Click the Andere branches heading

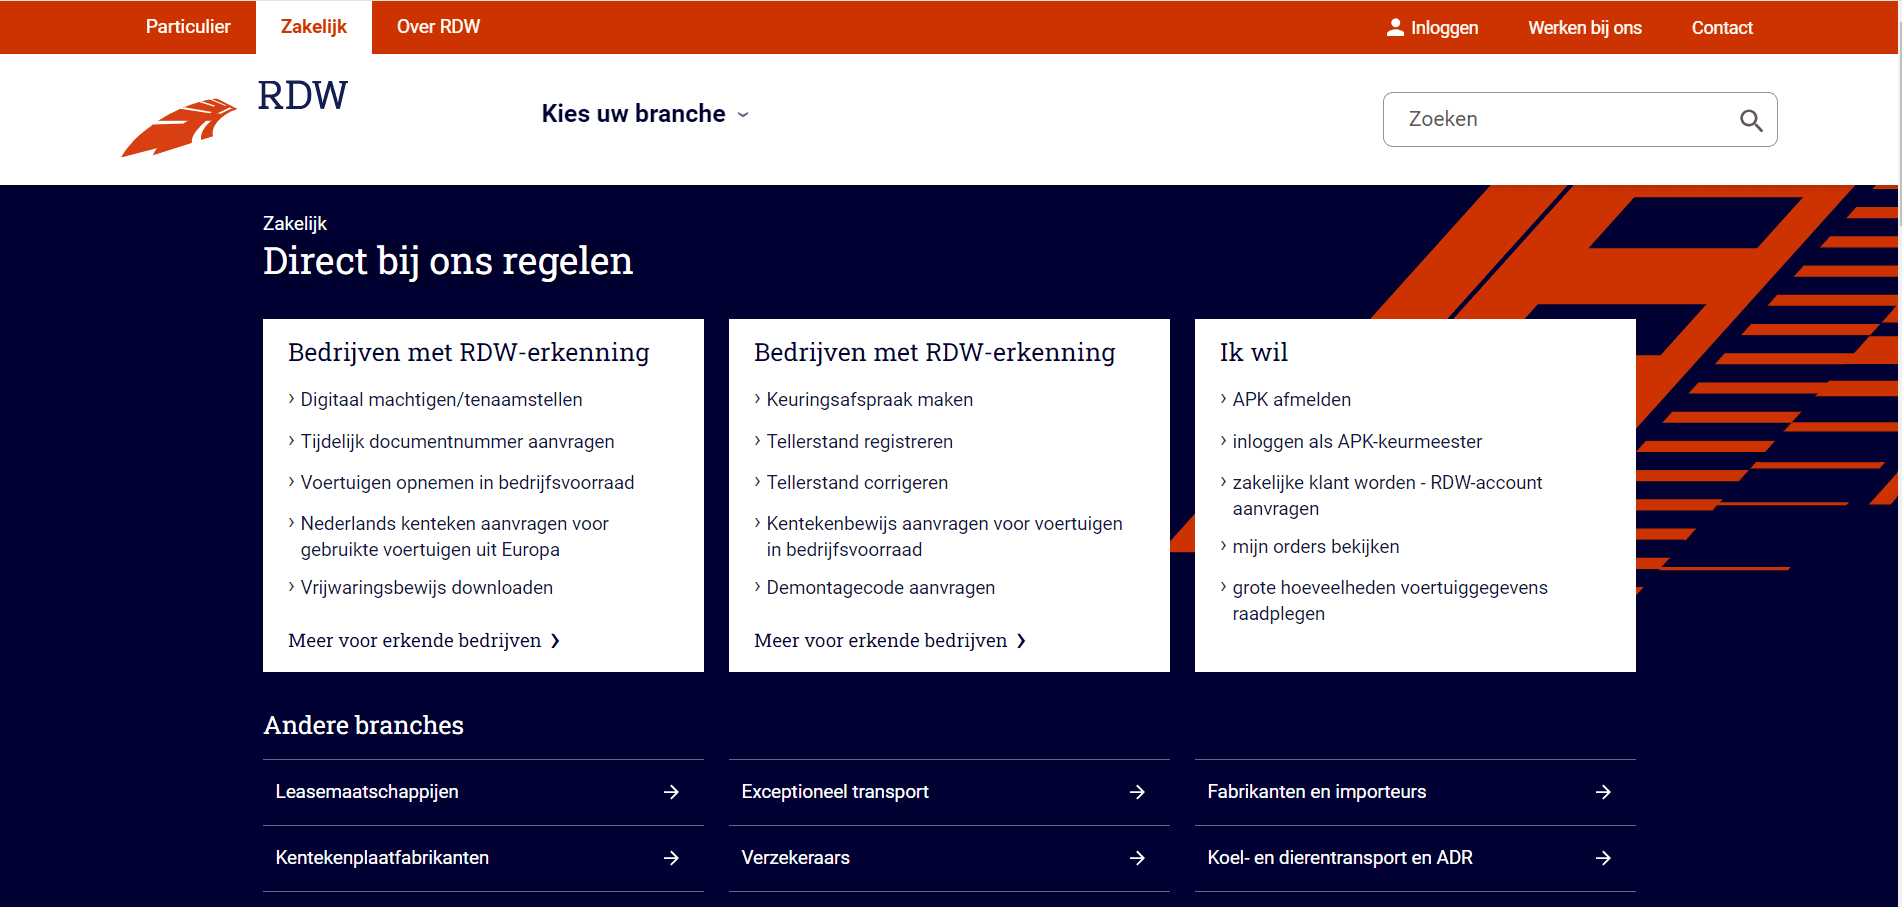363,725
